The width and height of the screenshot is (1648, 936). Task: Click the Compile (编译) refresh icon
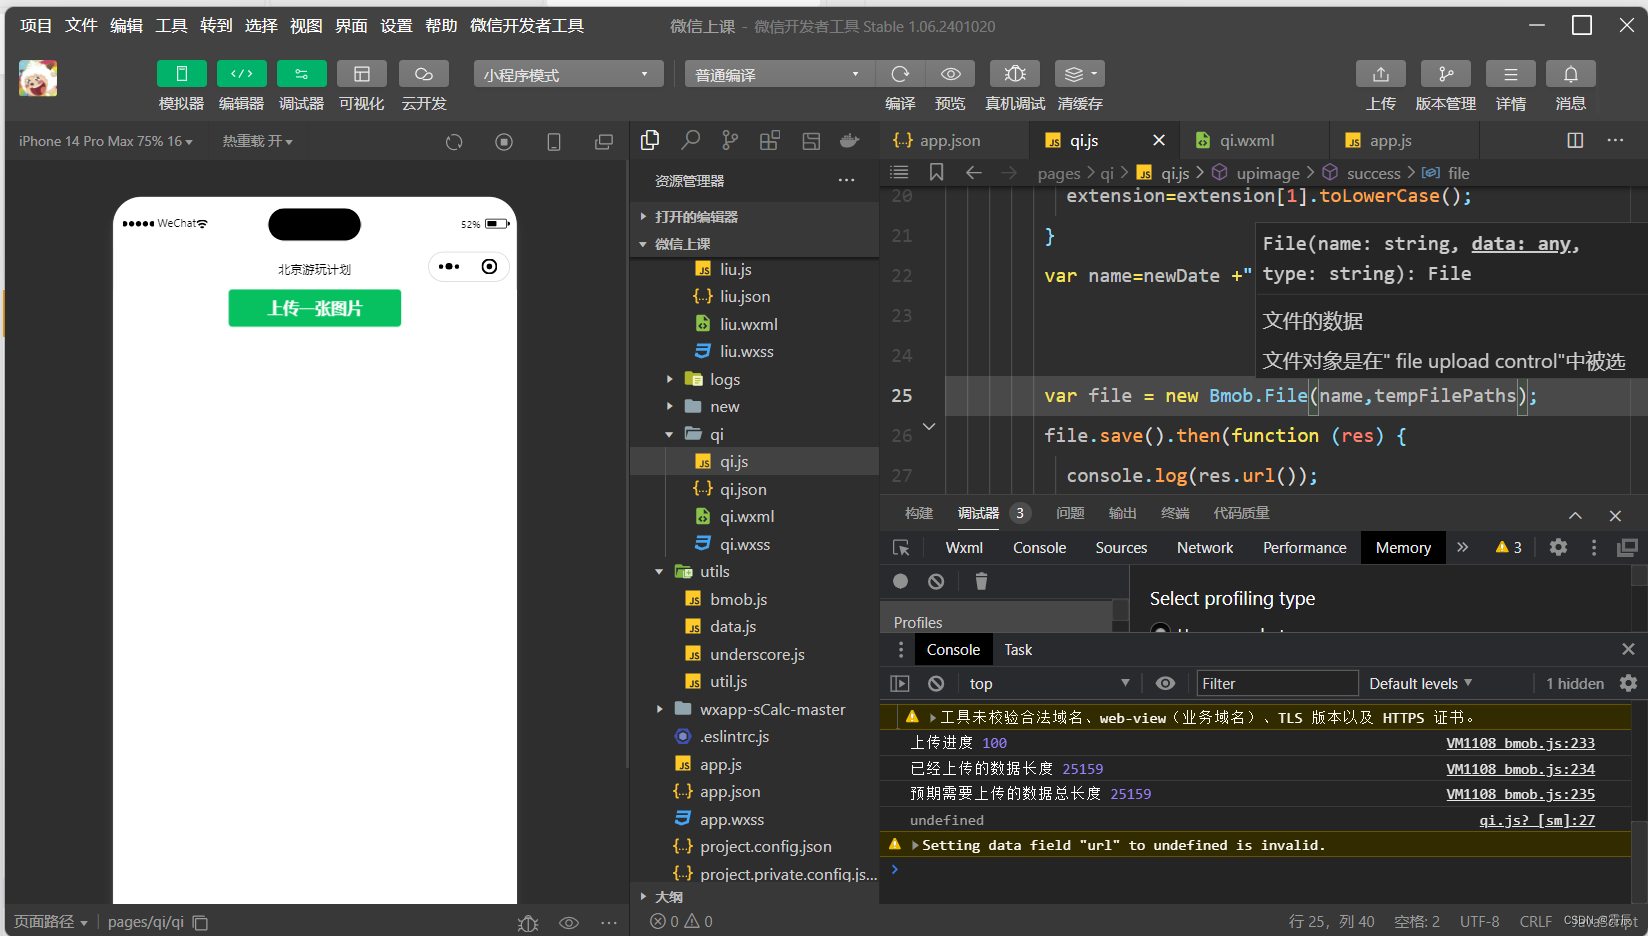pyautogui.click(x=900, y=74)
